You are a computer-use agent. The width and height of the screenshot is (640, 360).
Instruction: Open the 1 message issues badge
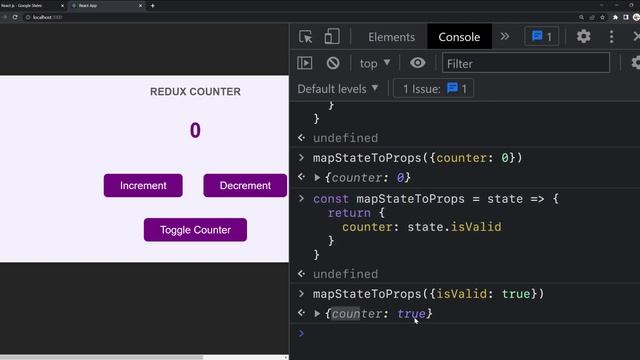coord(542,37)
